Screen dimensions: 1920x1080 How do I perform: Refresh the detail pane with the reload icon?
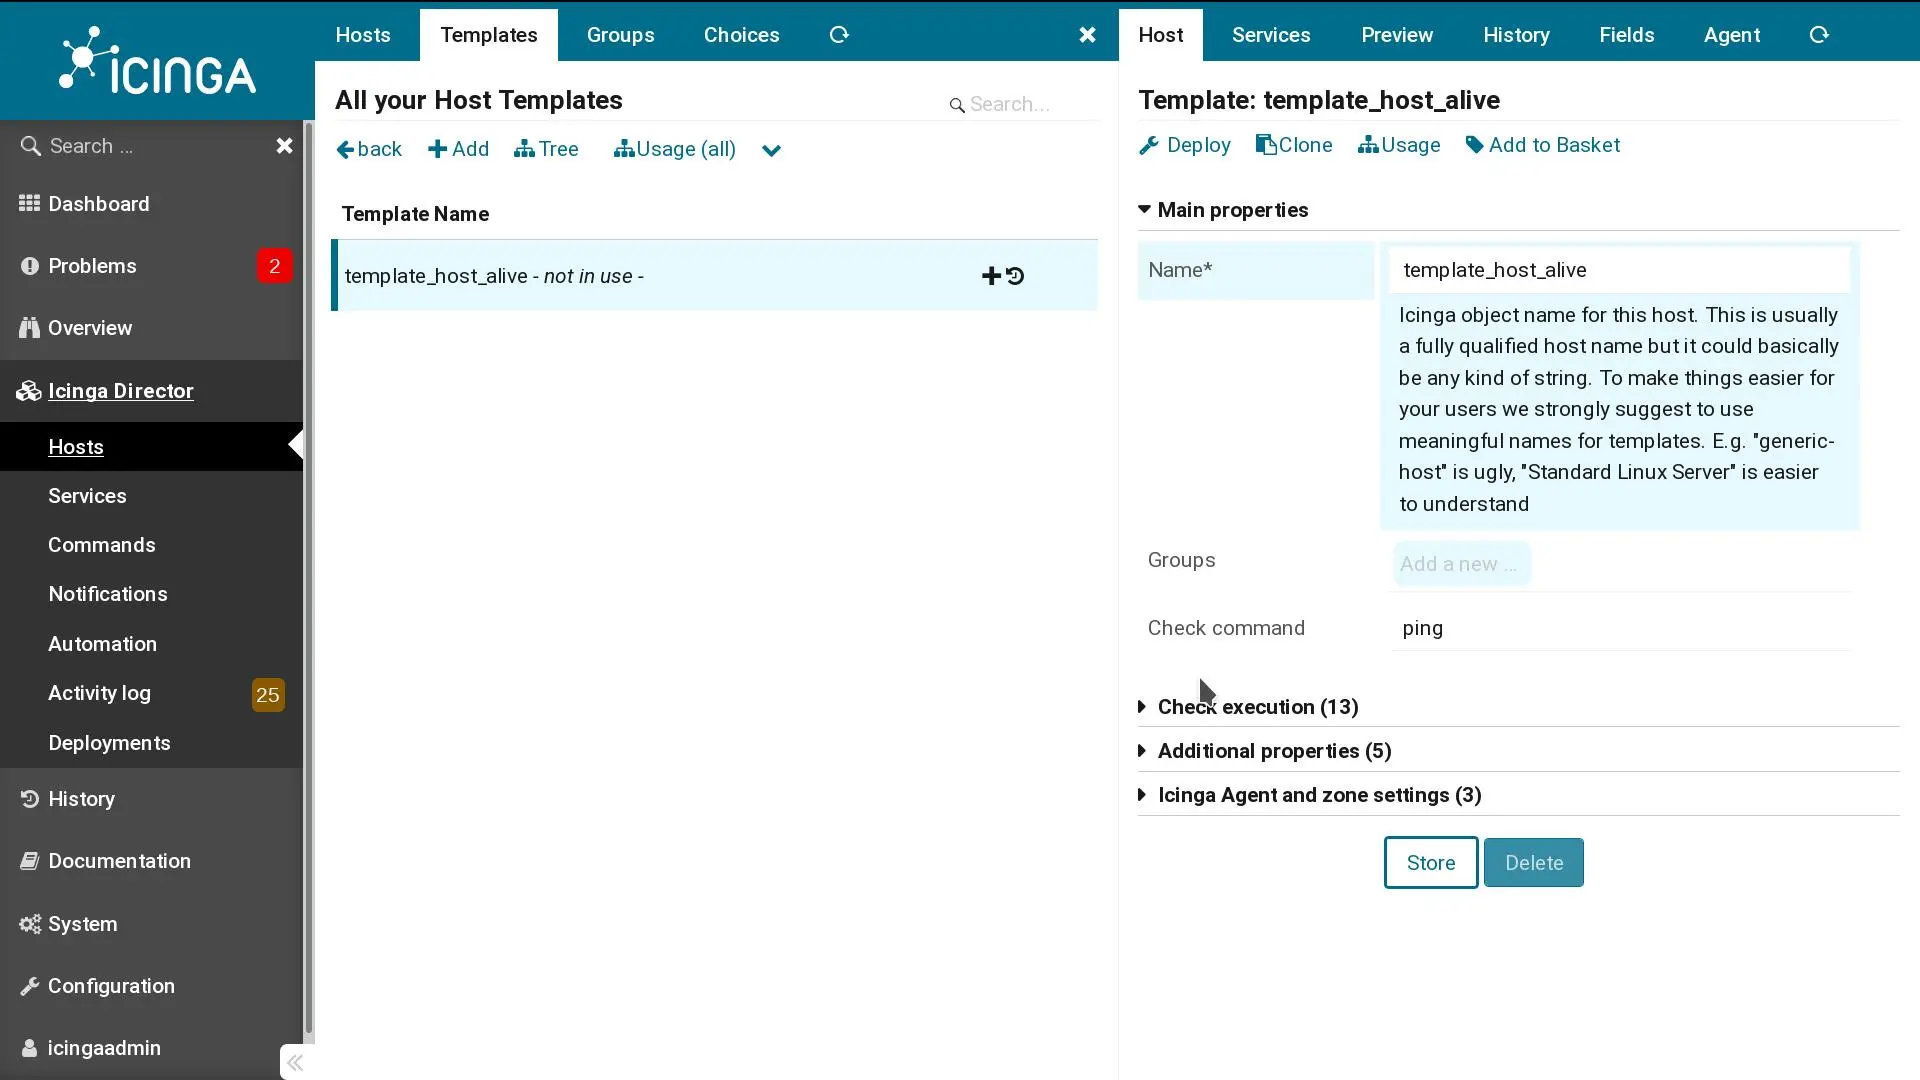1819,35
